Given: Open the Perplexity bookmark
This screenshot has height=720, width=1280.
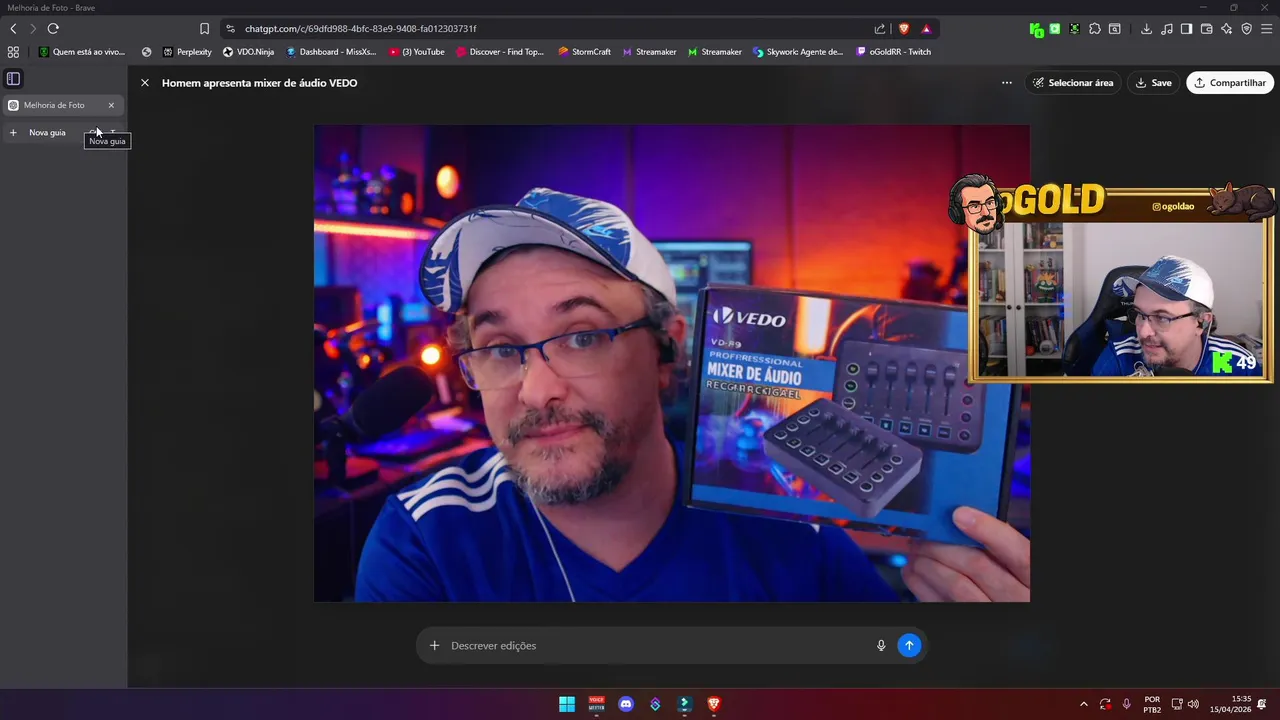Looking at the screenshot, I should [x=187, y=52].
